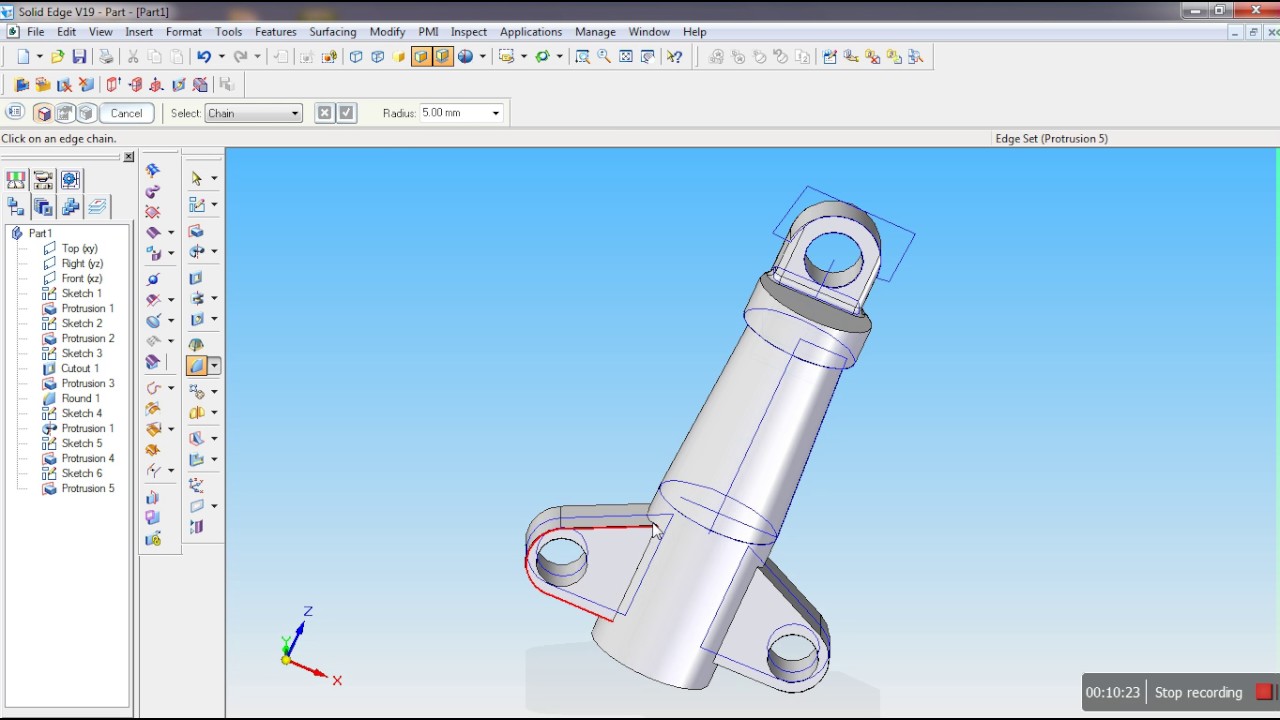Select Cutout 1 in the feature tree
Image resolution: width=1280 pixels, height=720 pixels.
click(x=80, y=368)
